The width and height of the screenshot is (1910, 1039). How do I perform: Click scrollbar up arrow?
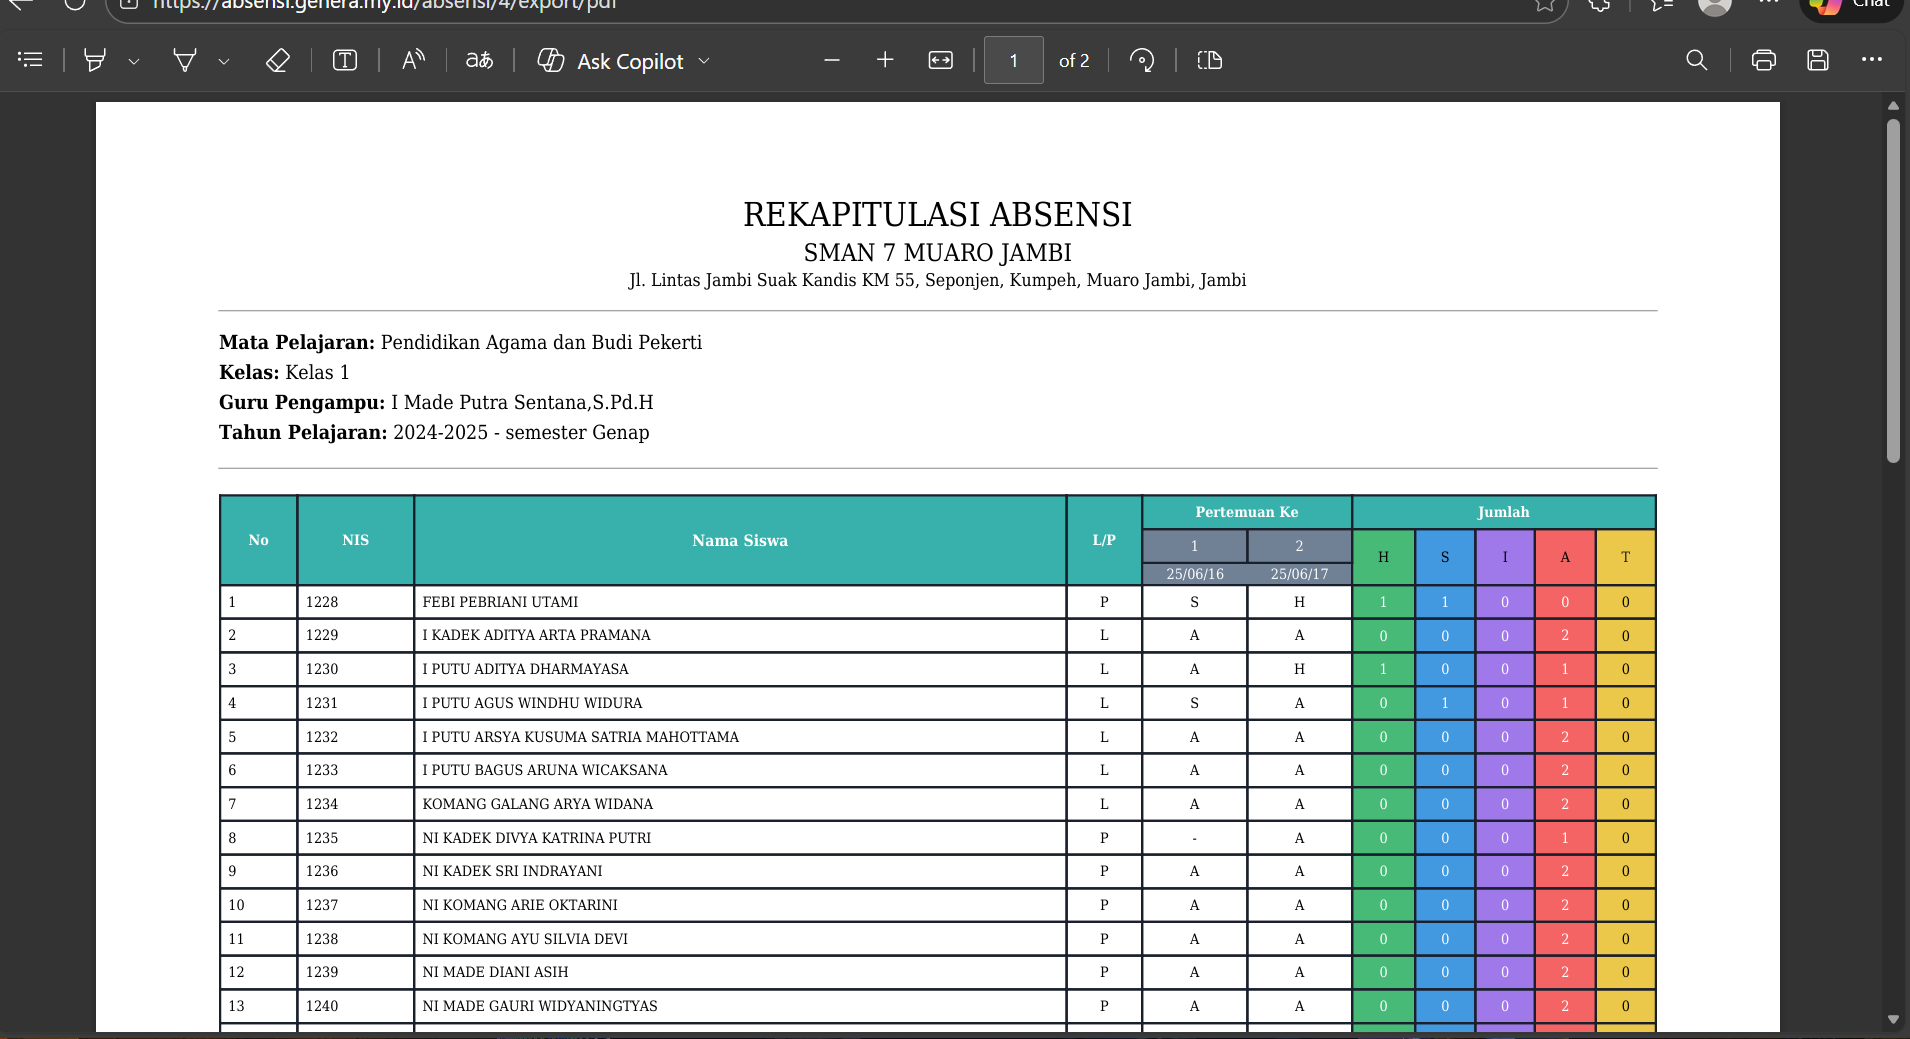click(x=1893, y=105)
